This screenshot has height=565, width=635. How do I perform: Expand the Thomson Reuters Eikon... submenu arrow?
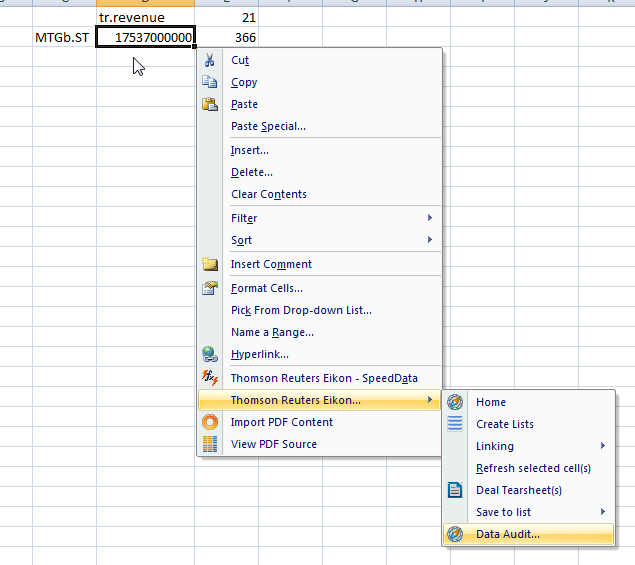point(430,400)
